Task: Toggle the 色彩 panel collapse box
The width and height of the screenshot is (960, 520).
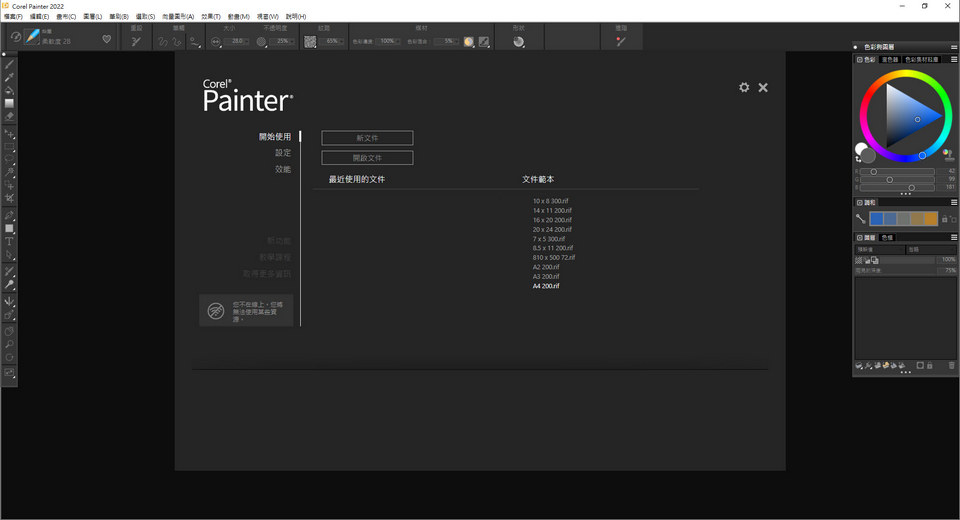Action: [859, 60]
